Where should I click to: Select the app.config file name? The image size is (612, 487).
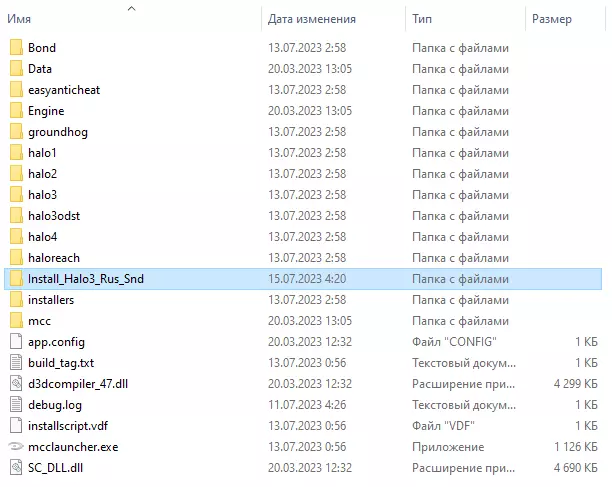(x=56, y=342)
